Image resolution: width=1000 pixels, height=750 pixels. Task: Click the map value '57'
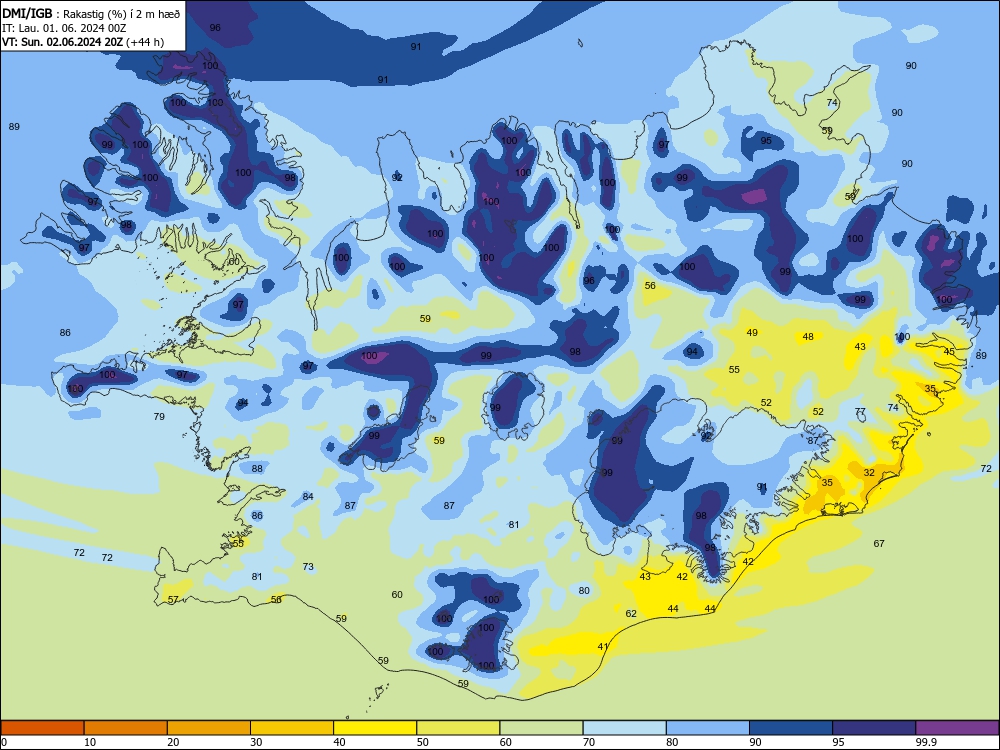click(173, 599)
